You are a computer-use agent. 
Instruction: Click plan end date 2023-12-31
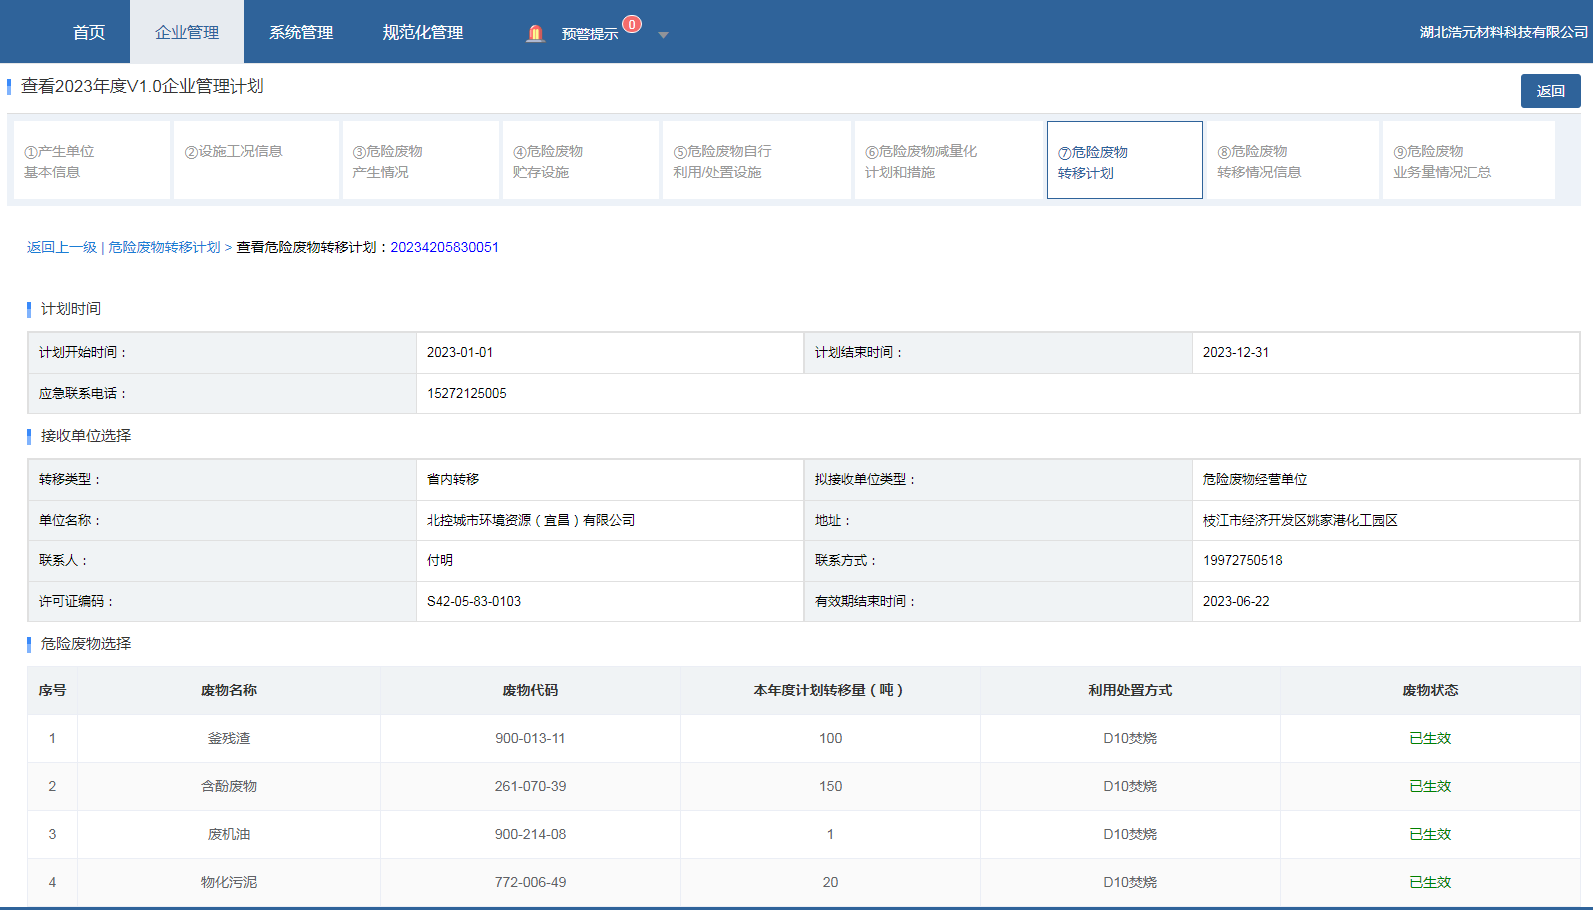point(1236,353)
